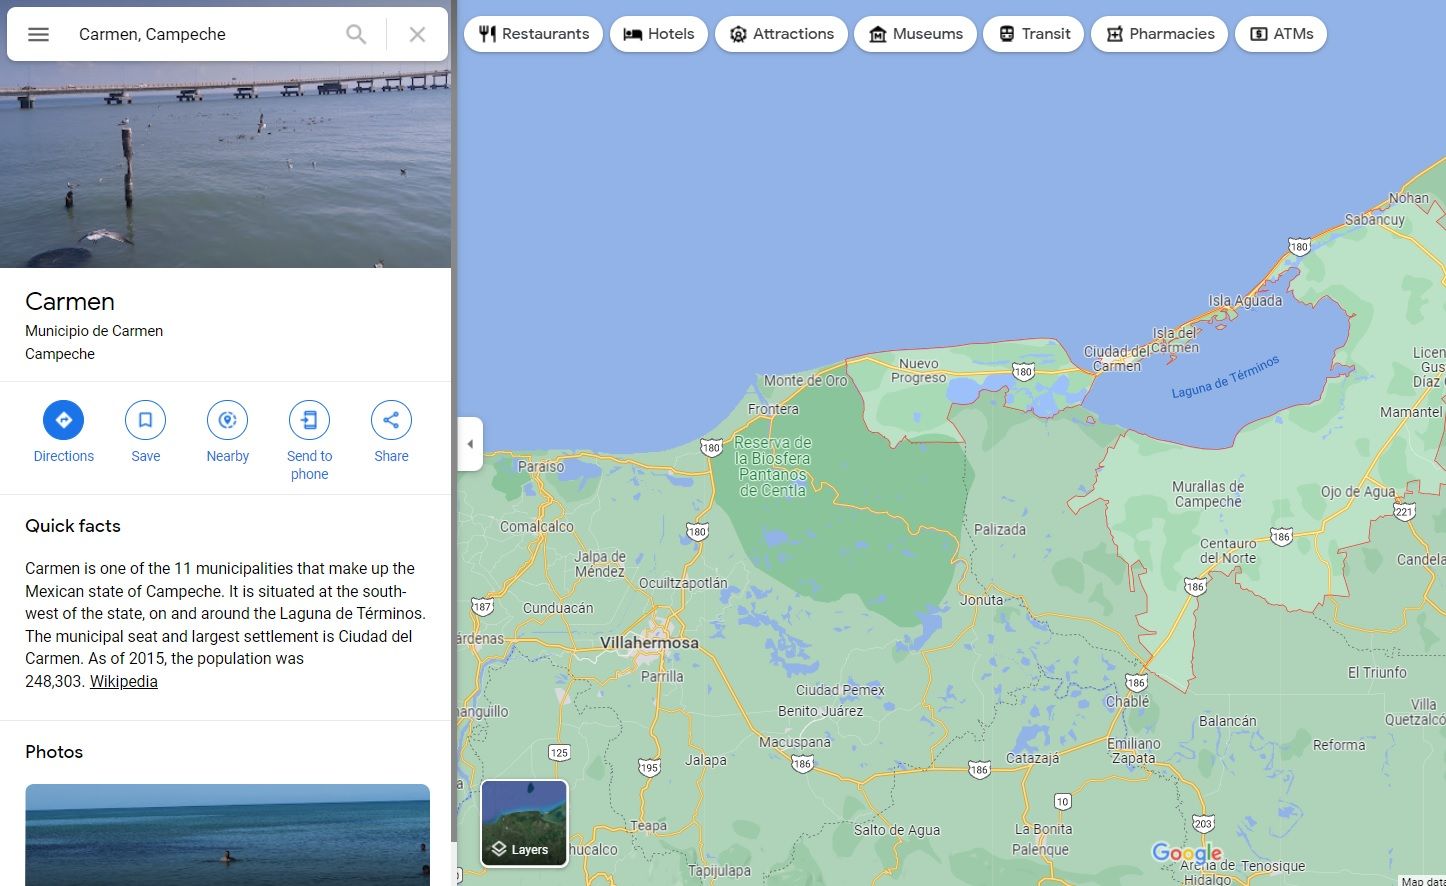1446x886 pixels.
Task: Share the Carmen location
Action: (x=390, y=420)
